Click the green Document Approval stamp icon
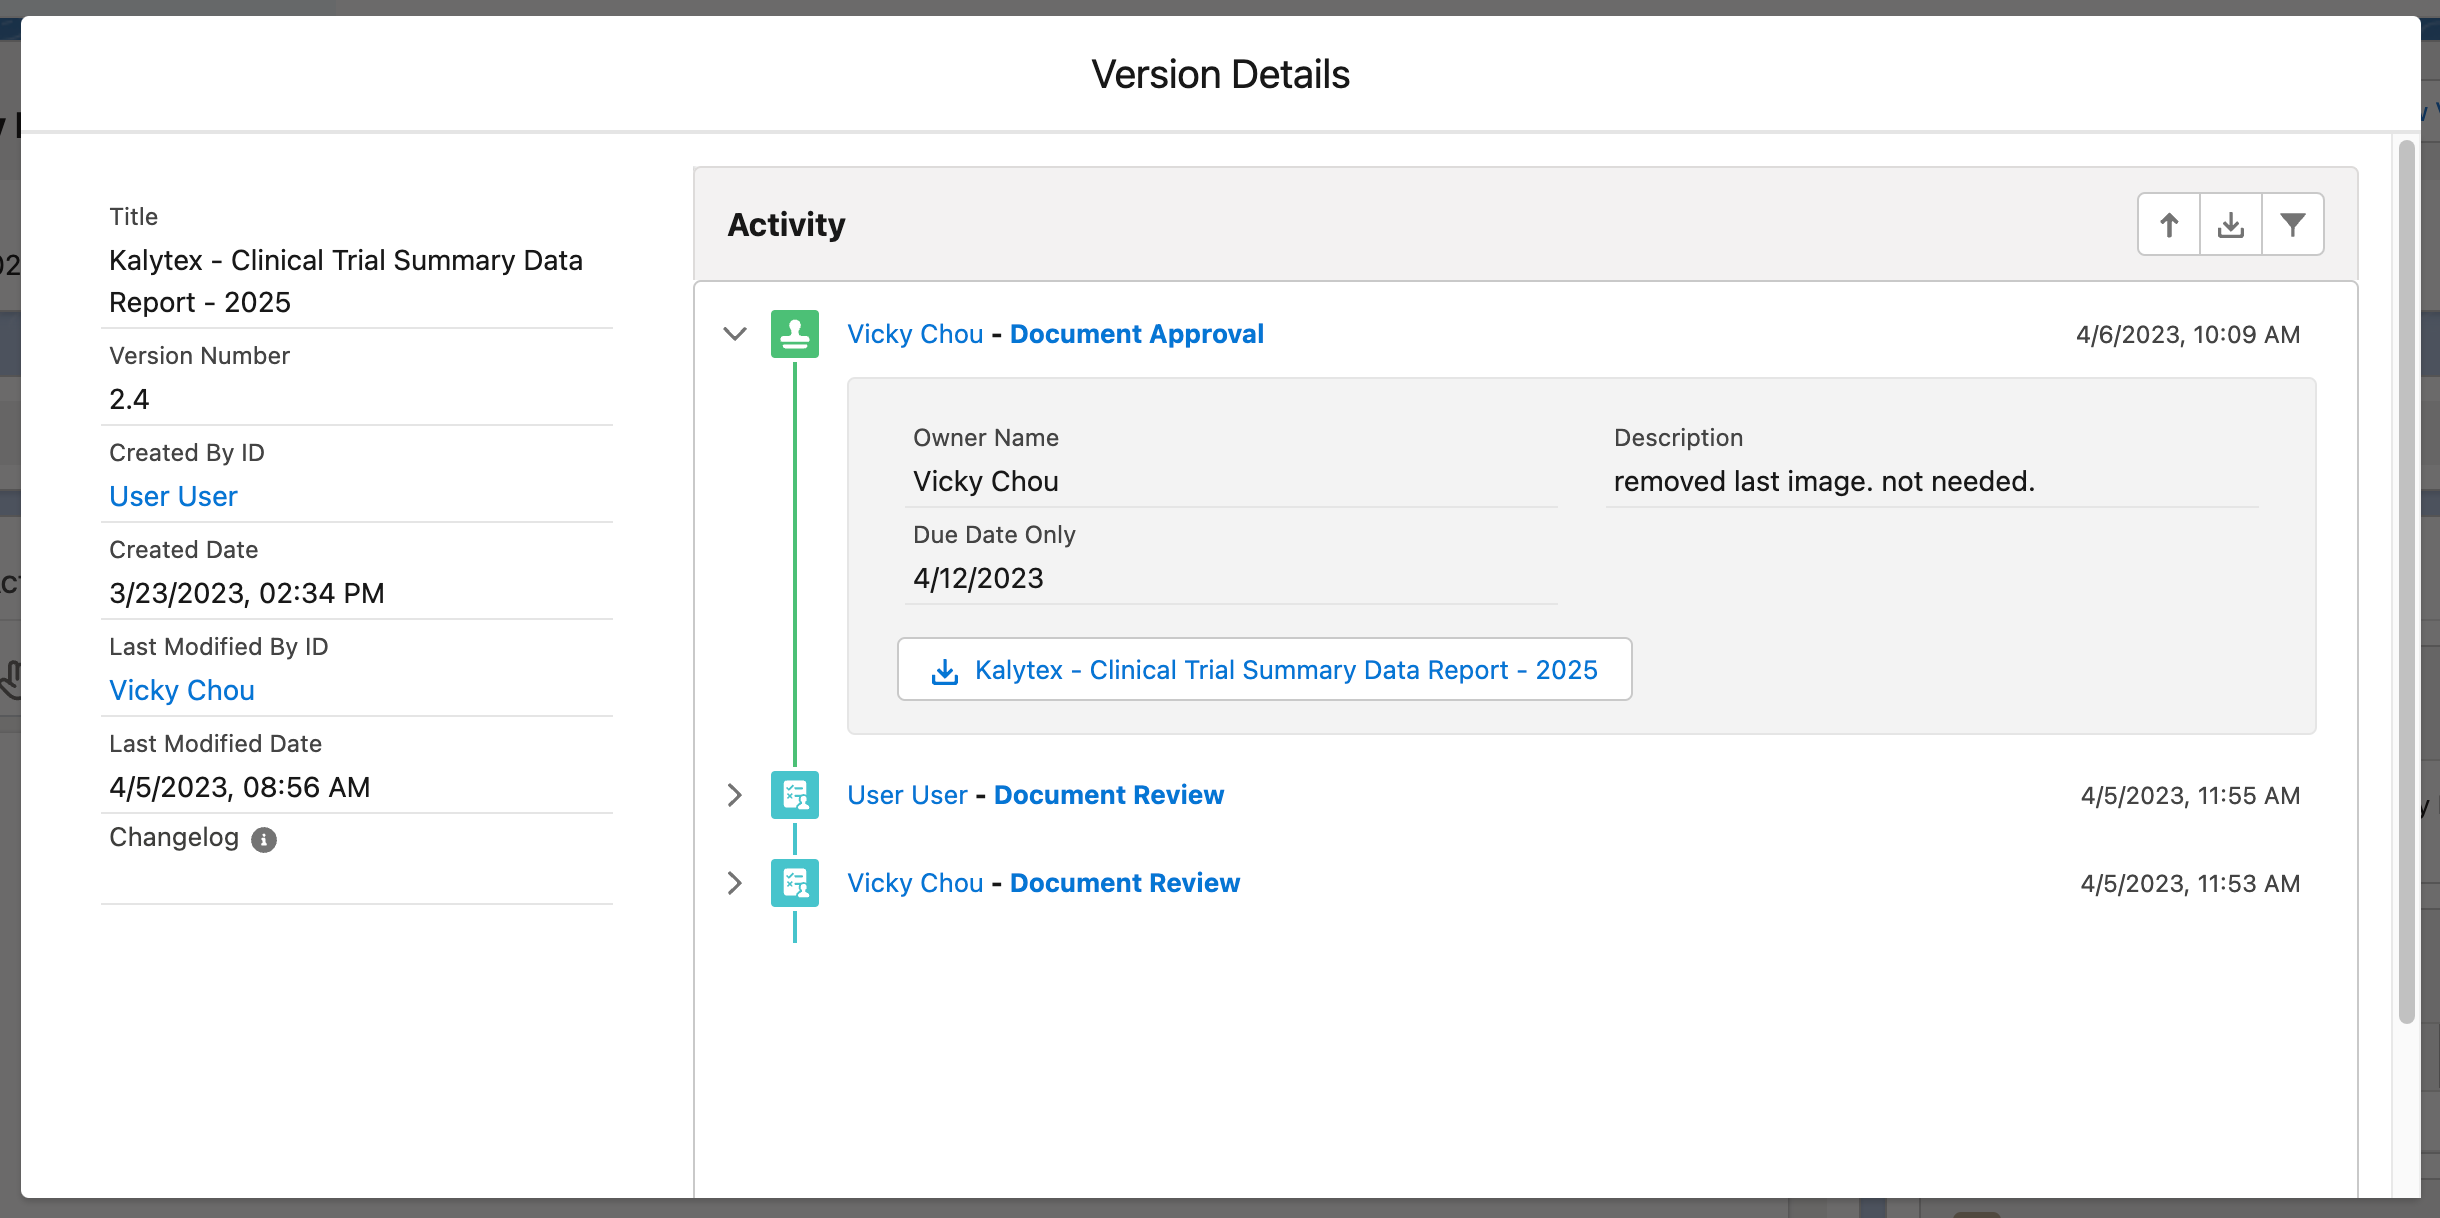The height and width of the screenshot is (1218, 2440). coord(795,334)
